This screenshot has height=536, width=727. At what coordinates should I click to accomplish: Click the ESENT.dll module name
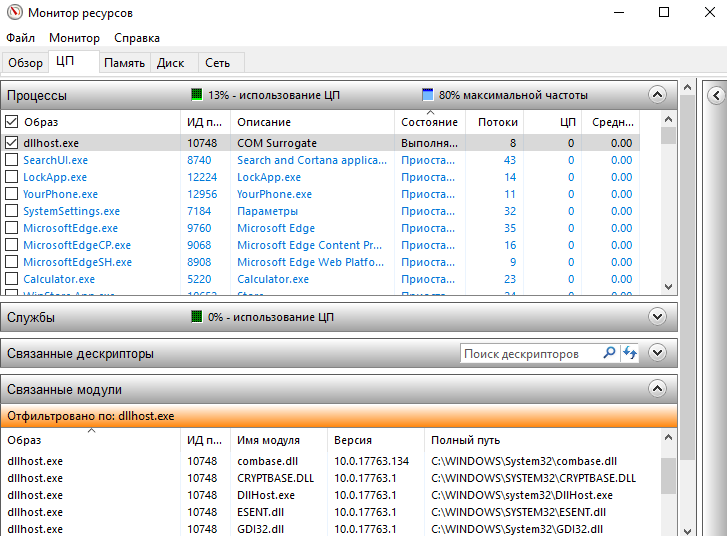pyautogui.click(x=260, y=512)
